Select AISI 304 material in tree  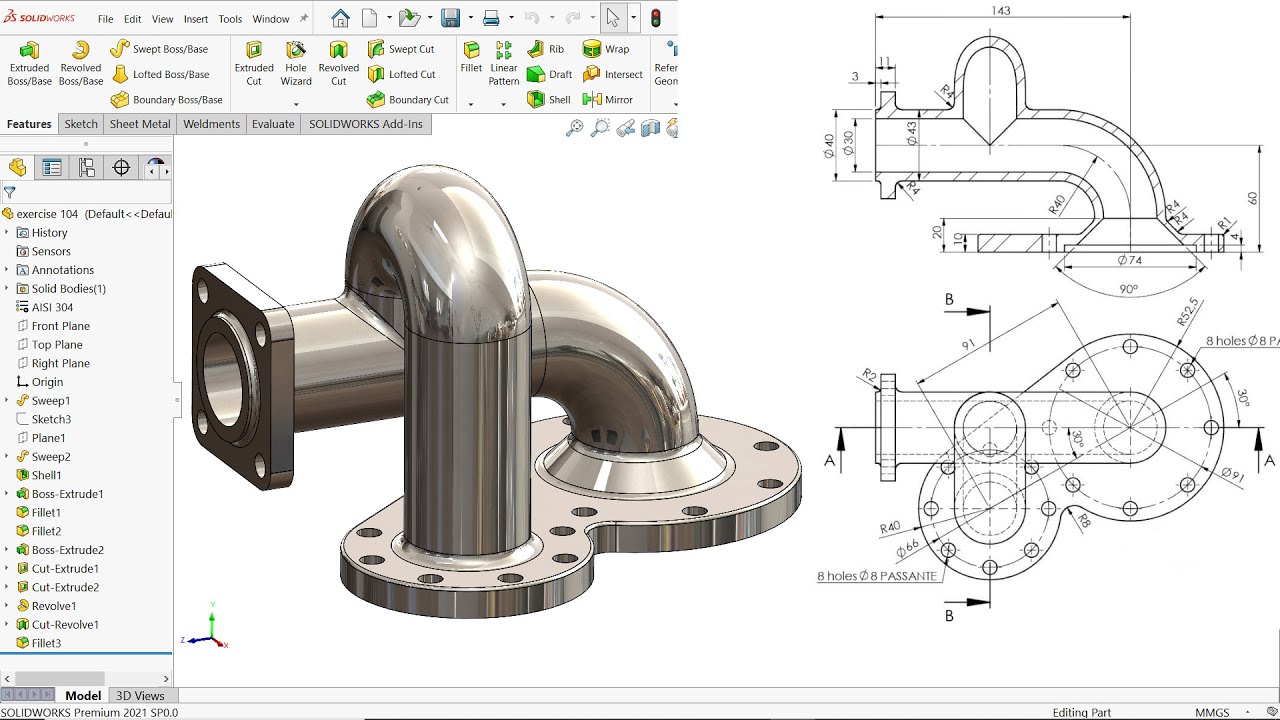(x=52, y=308)
